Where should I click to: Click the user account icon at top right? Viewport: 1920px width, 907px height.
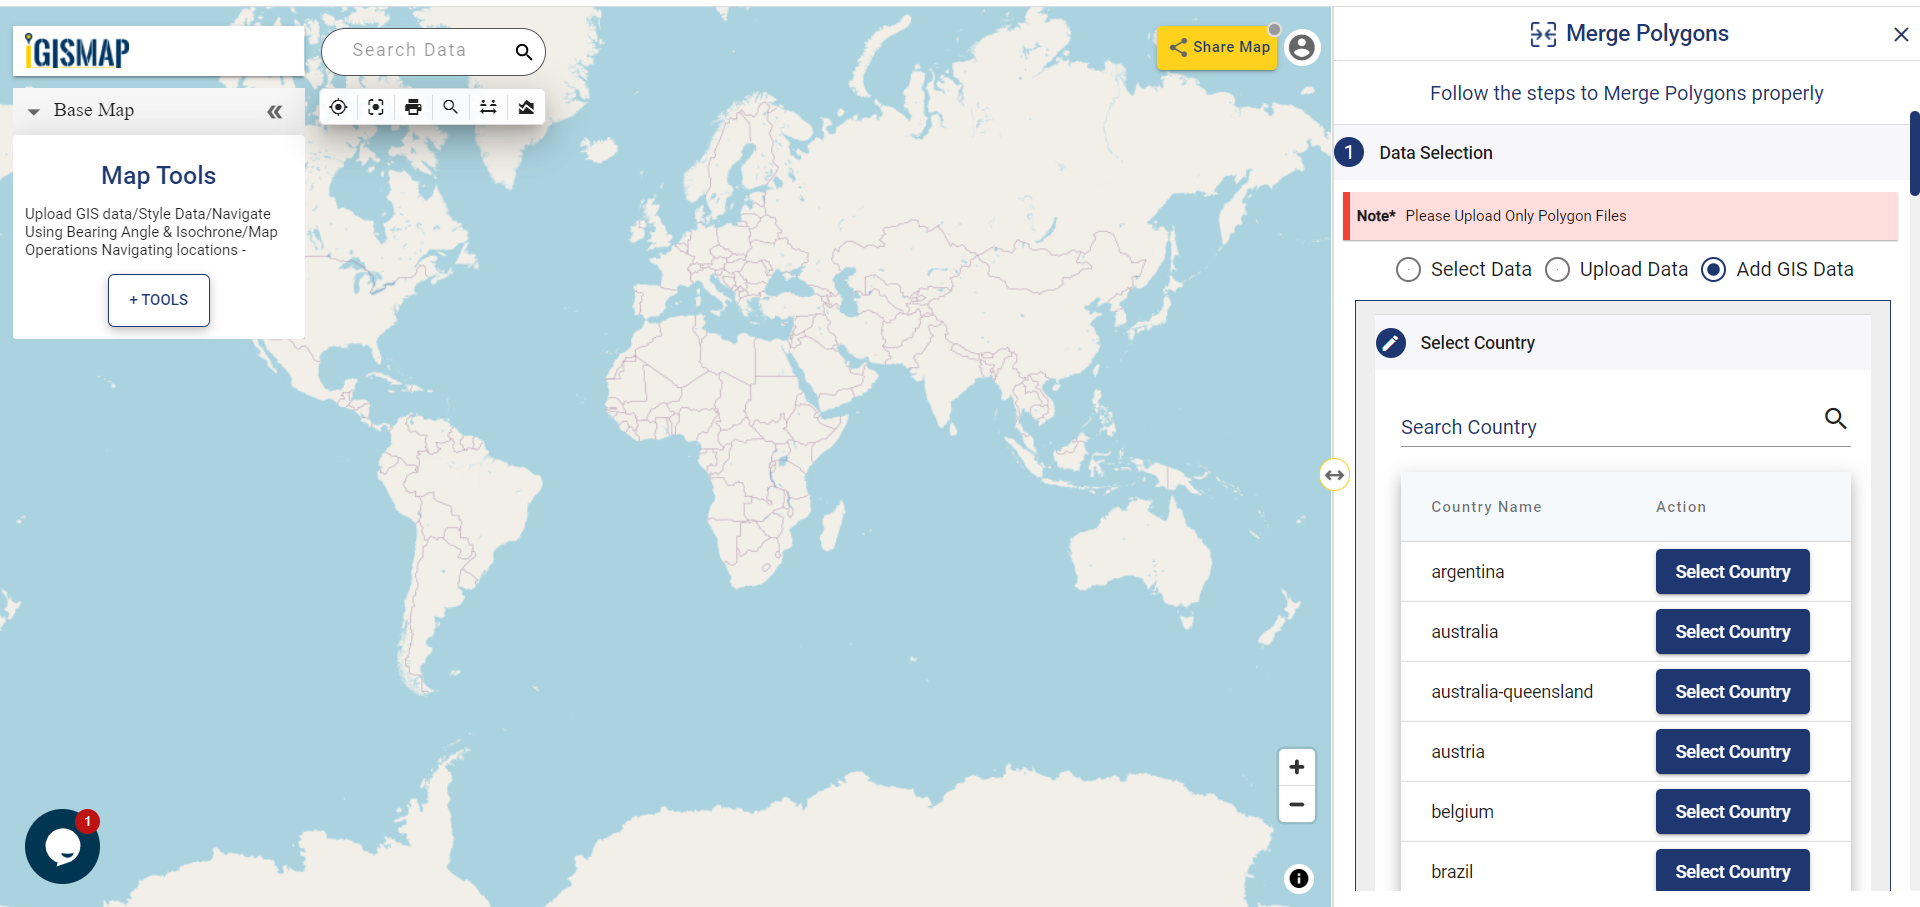point(1301,47)
